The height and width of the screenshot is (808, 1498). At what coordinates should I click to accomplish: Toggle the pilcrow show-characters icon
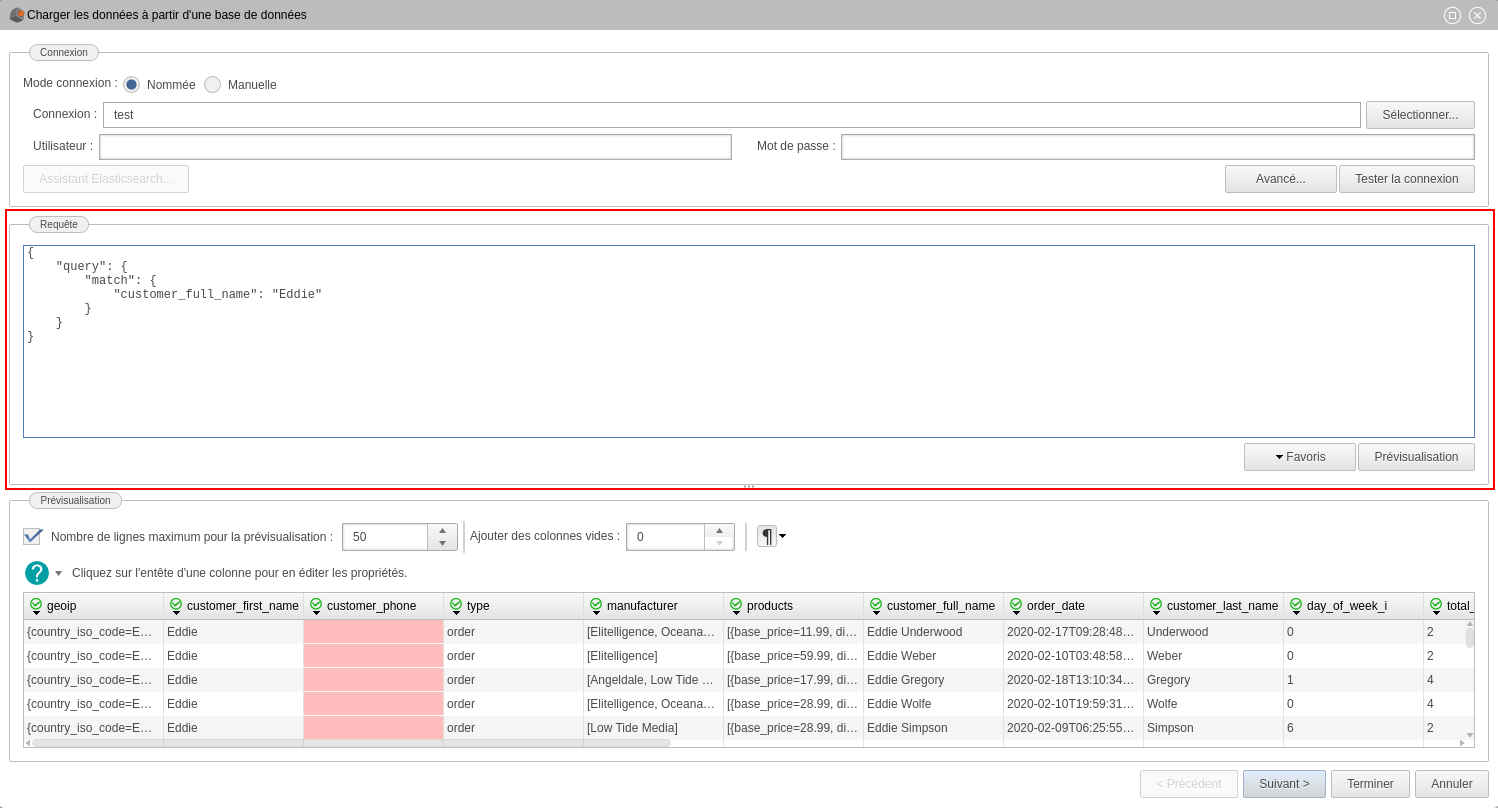[766, 536]
